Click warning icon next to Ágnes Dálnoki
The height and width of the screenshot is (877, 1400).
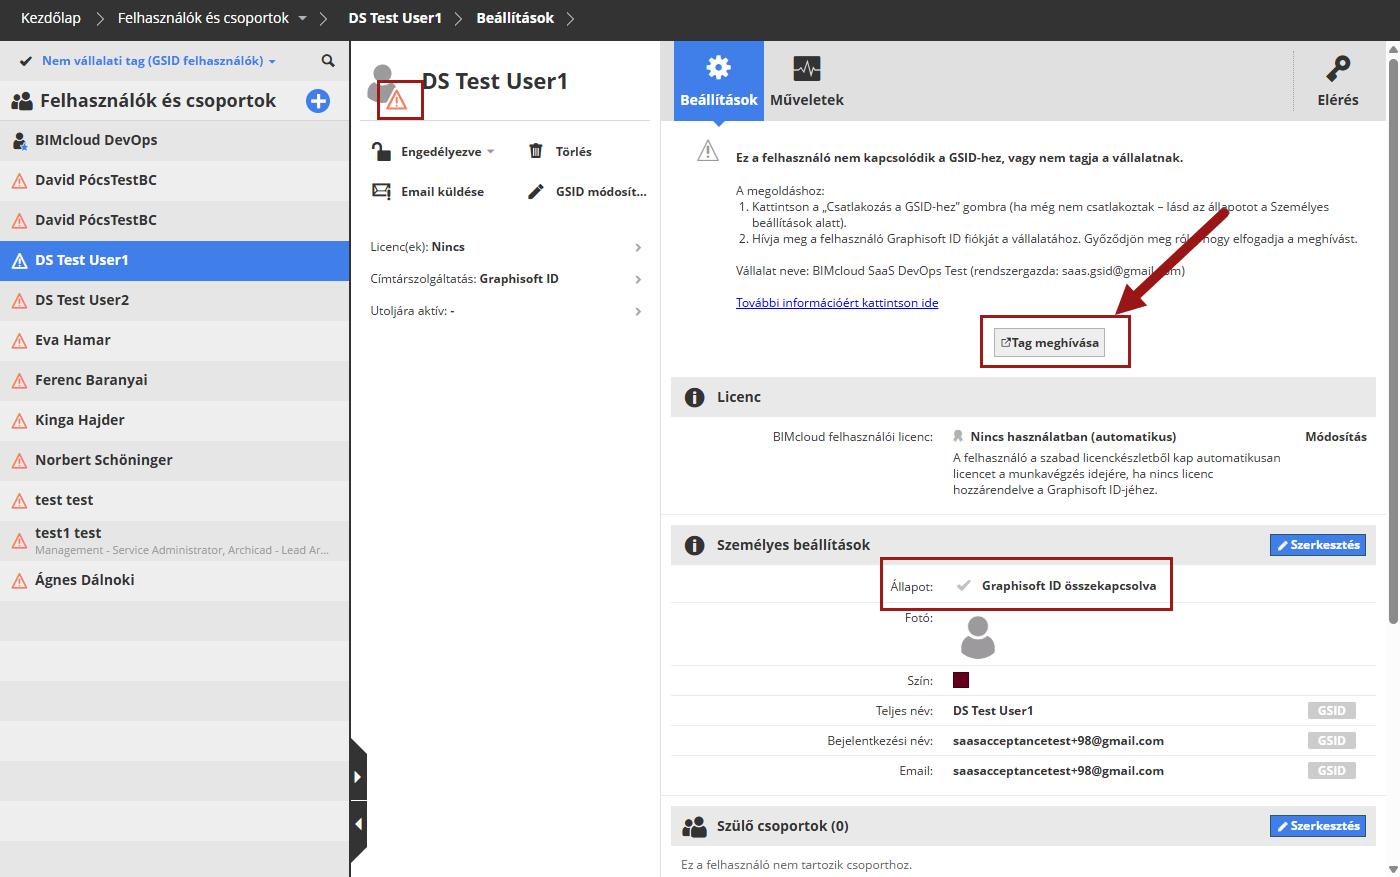point(19,581)
